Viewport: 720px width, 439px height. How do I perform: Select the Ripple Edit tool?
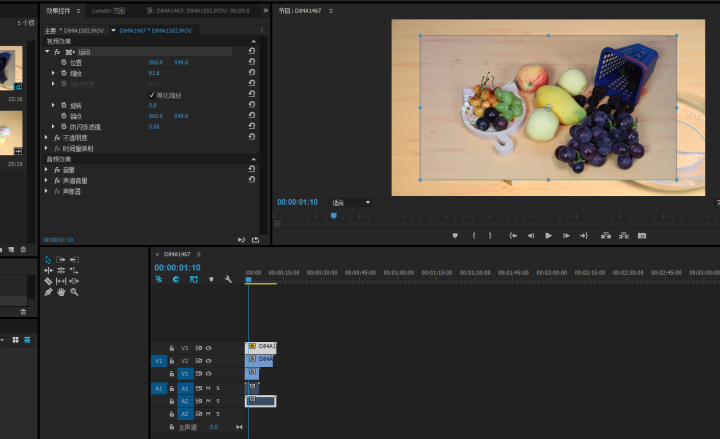48,270
